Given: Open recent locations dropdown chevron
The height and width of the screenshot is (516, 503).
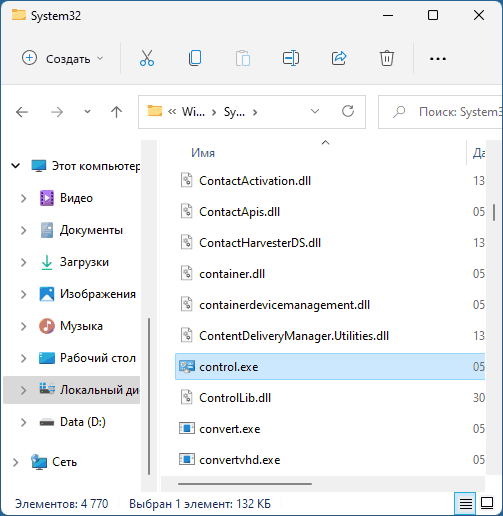Looking at the screenshot, I should (x=87, y=112).
